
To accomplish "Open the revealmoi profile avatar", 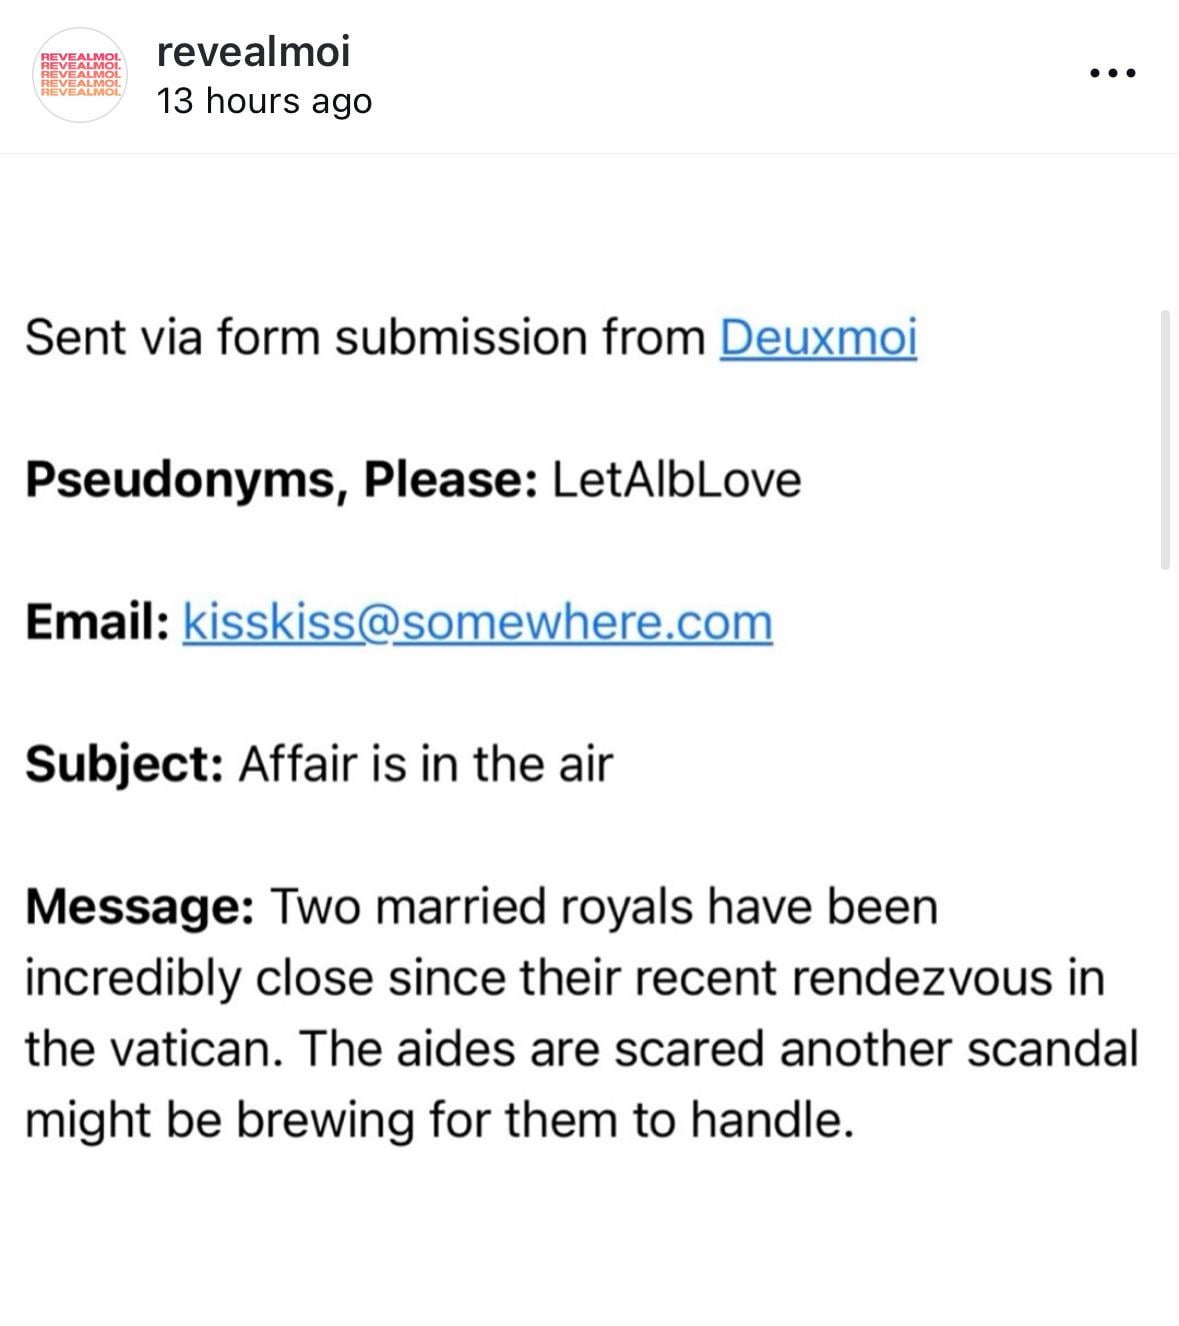I will coord(79,75).
